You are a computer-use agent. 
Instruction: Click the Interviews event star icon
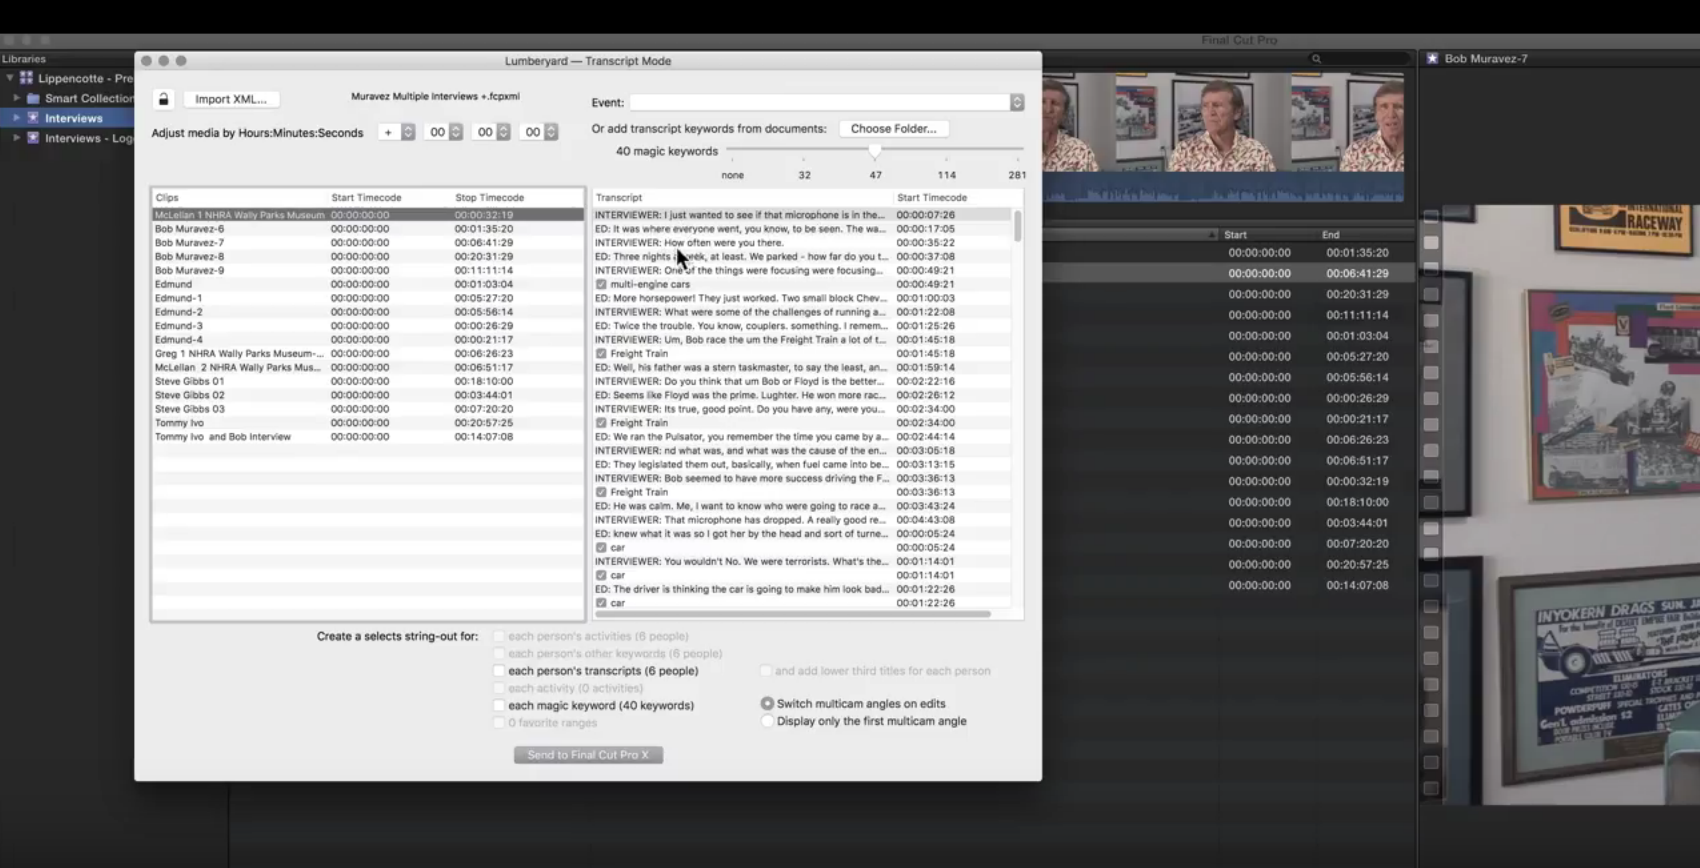pos(33,118)
